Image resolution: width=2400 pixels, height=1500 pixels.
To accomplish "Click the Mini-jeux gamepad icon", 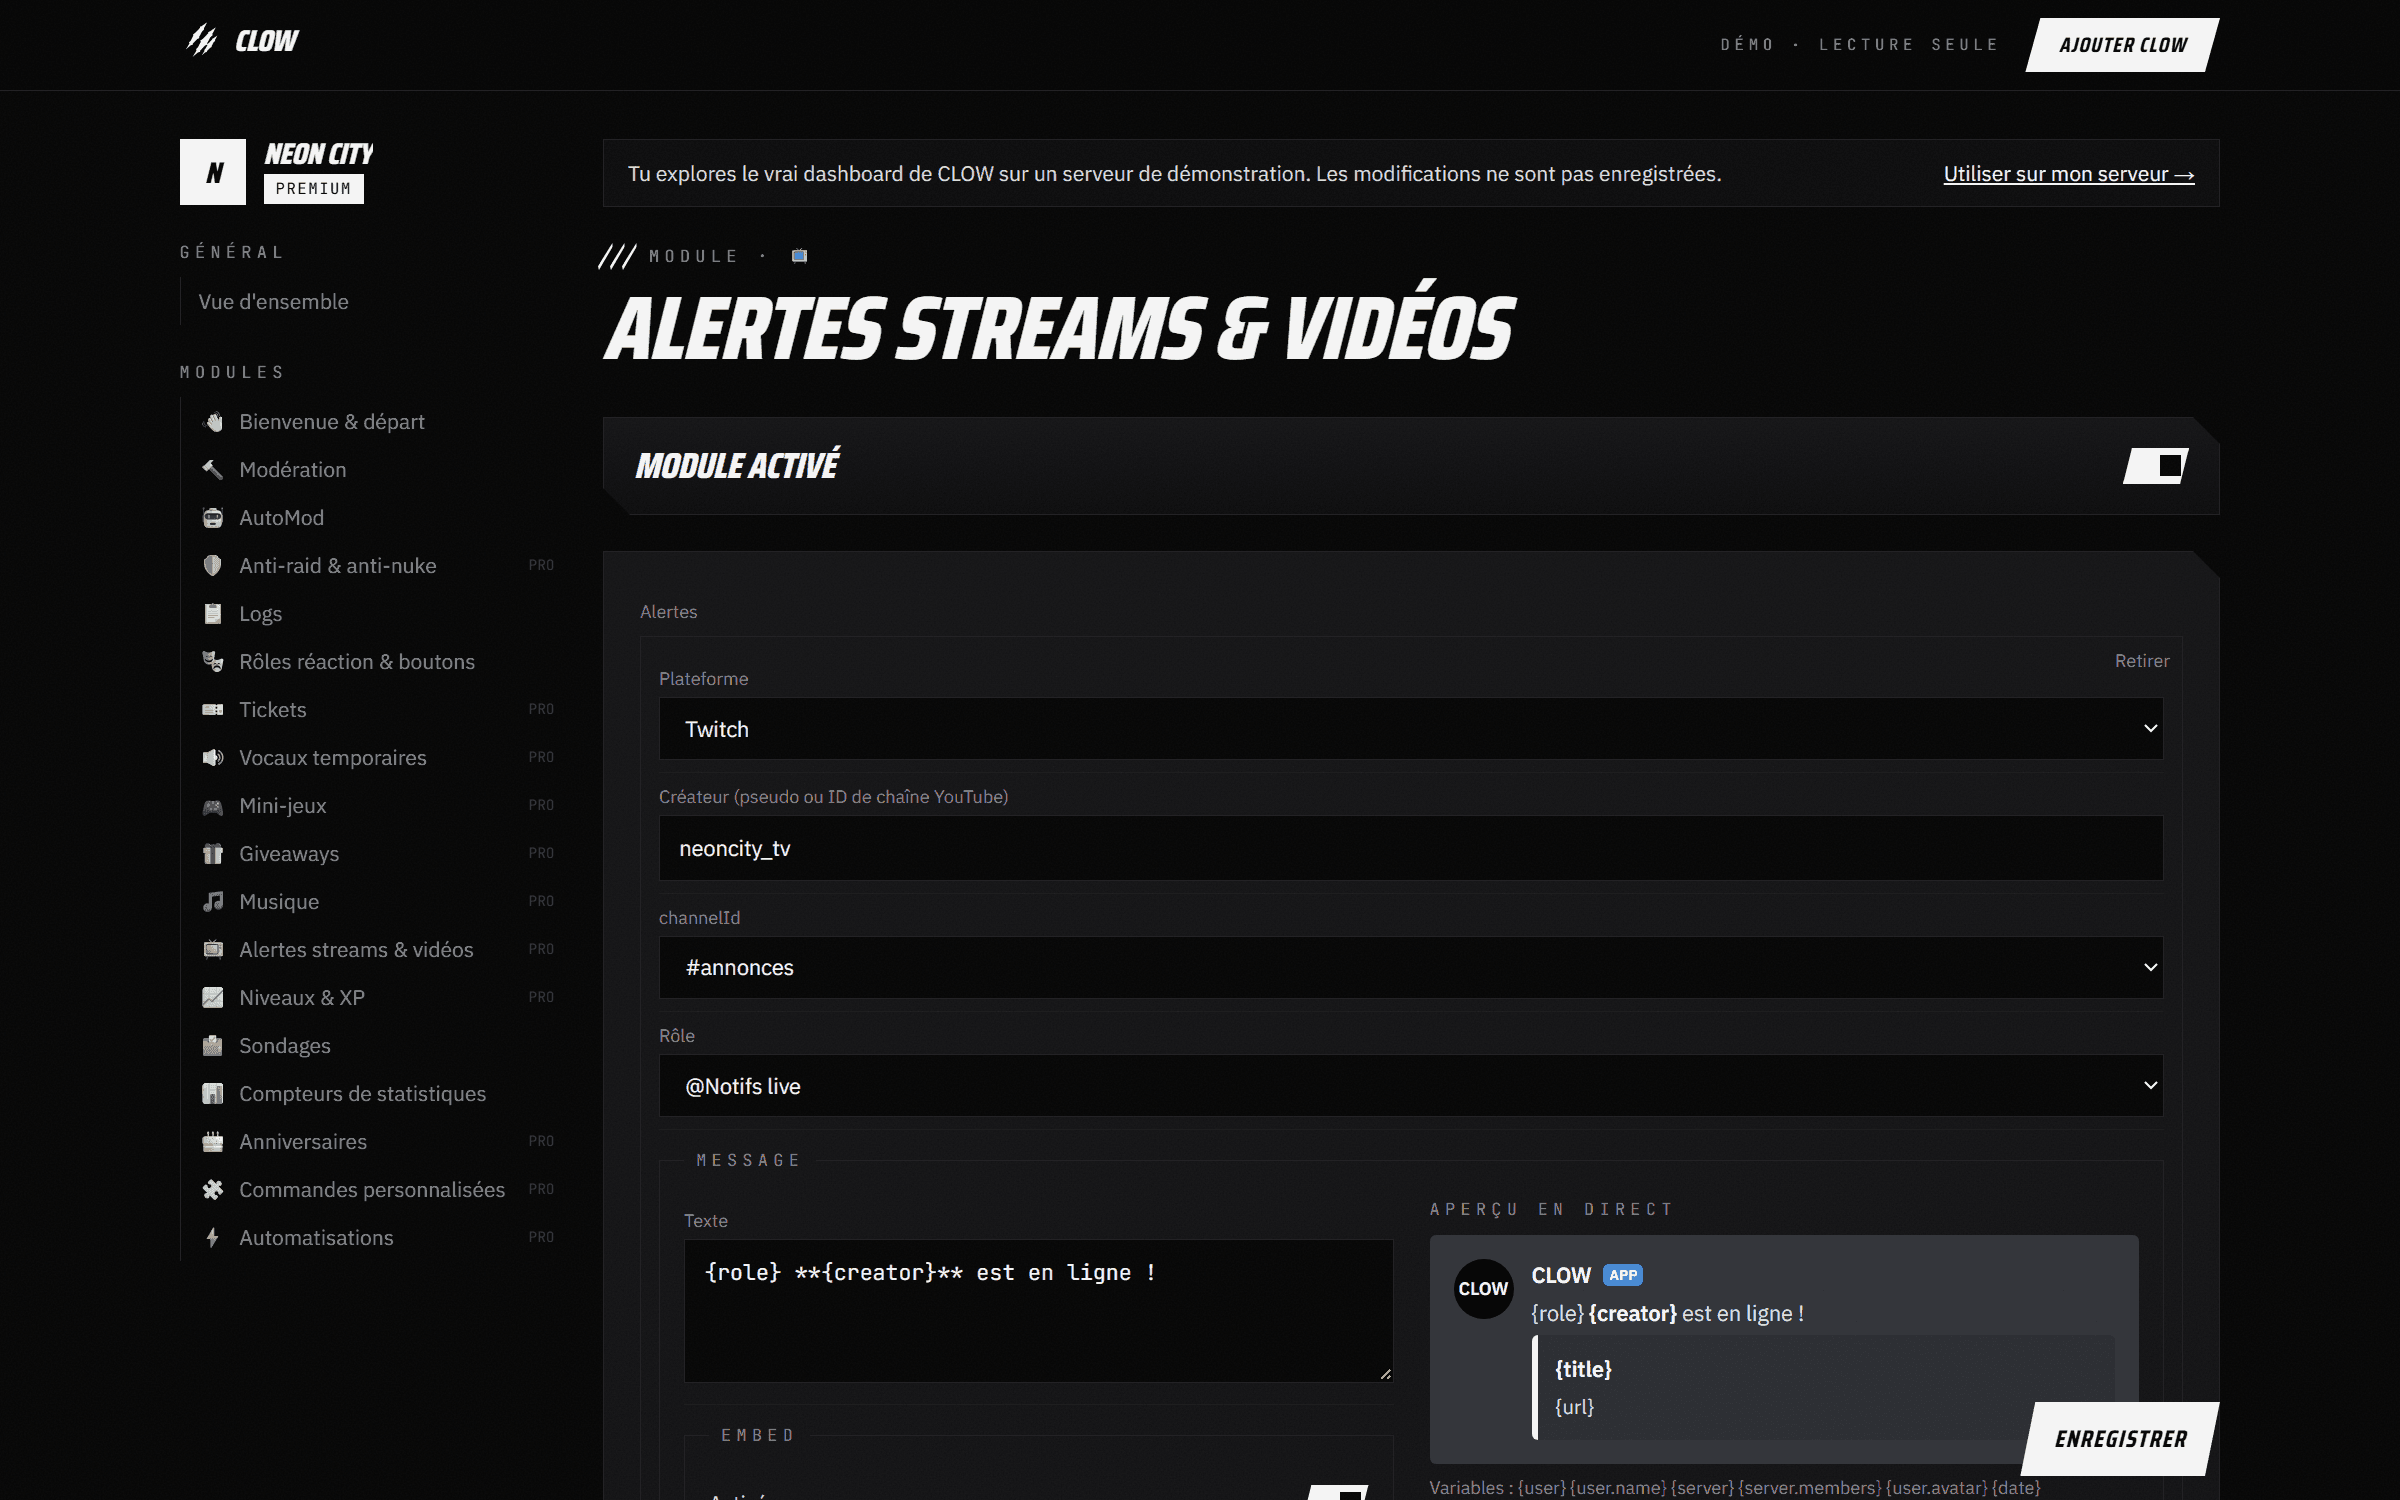I will coord(213,806).
